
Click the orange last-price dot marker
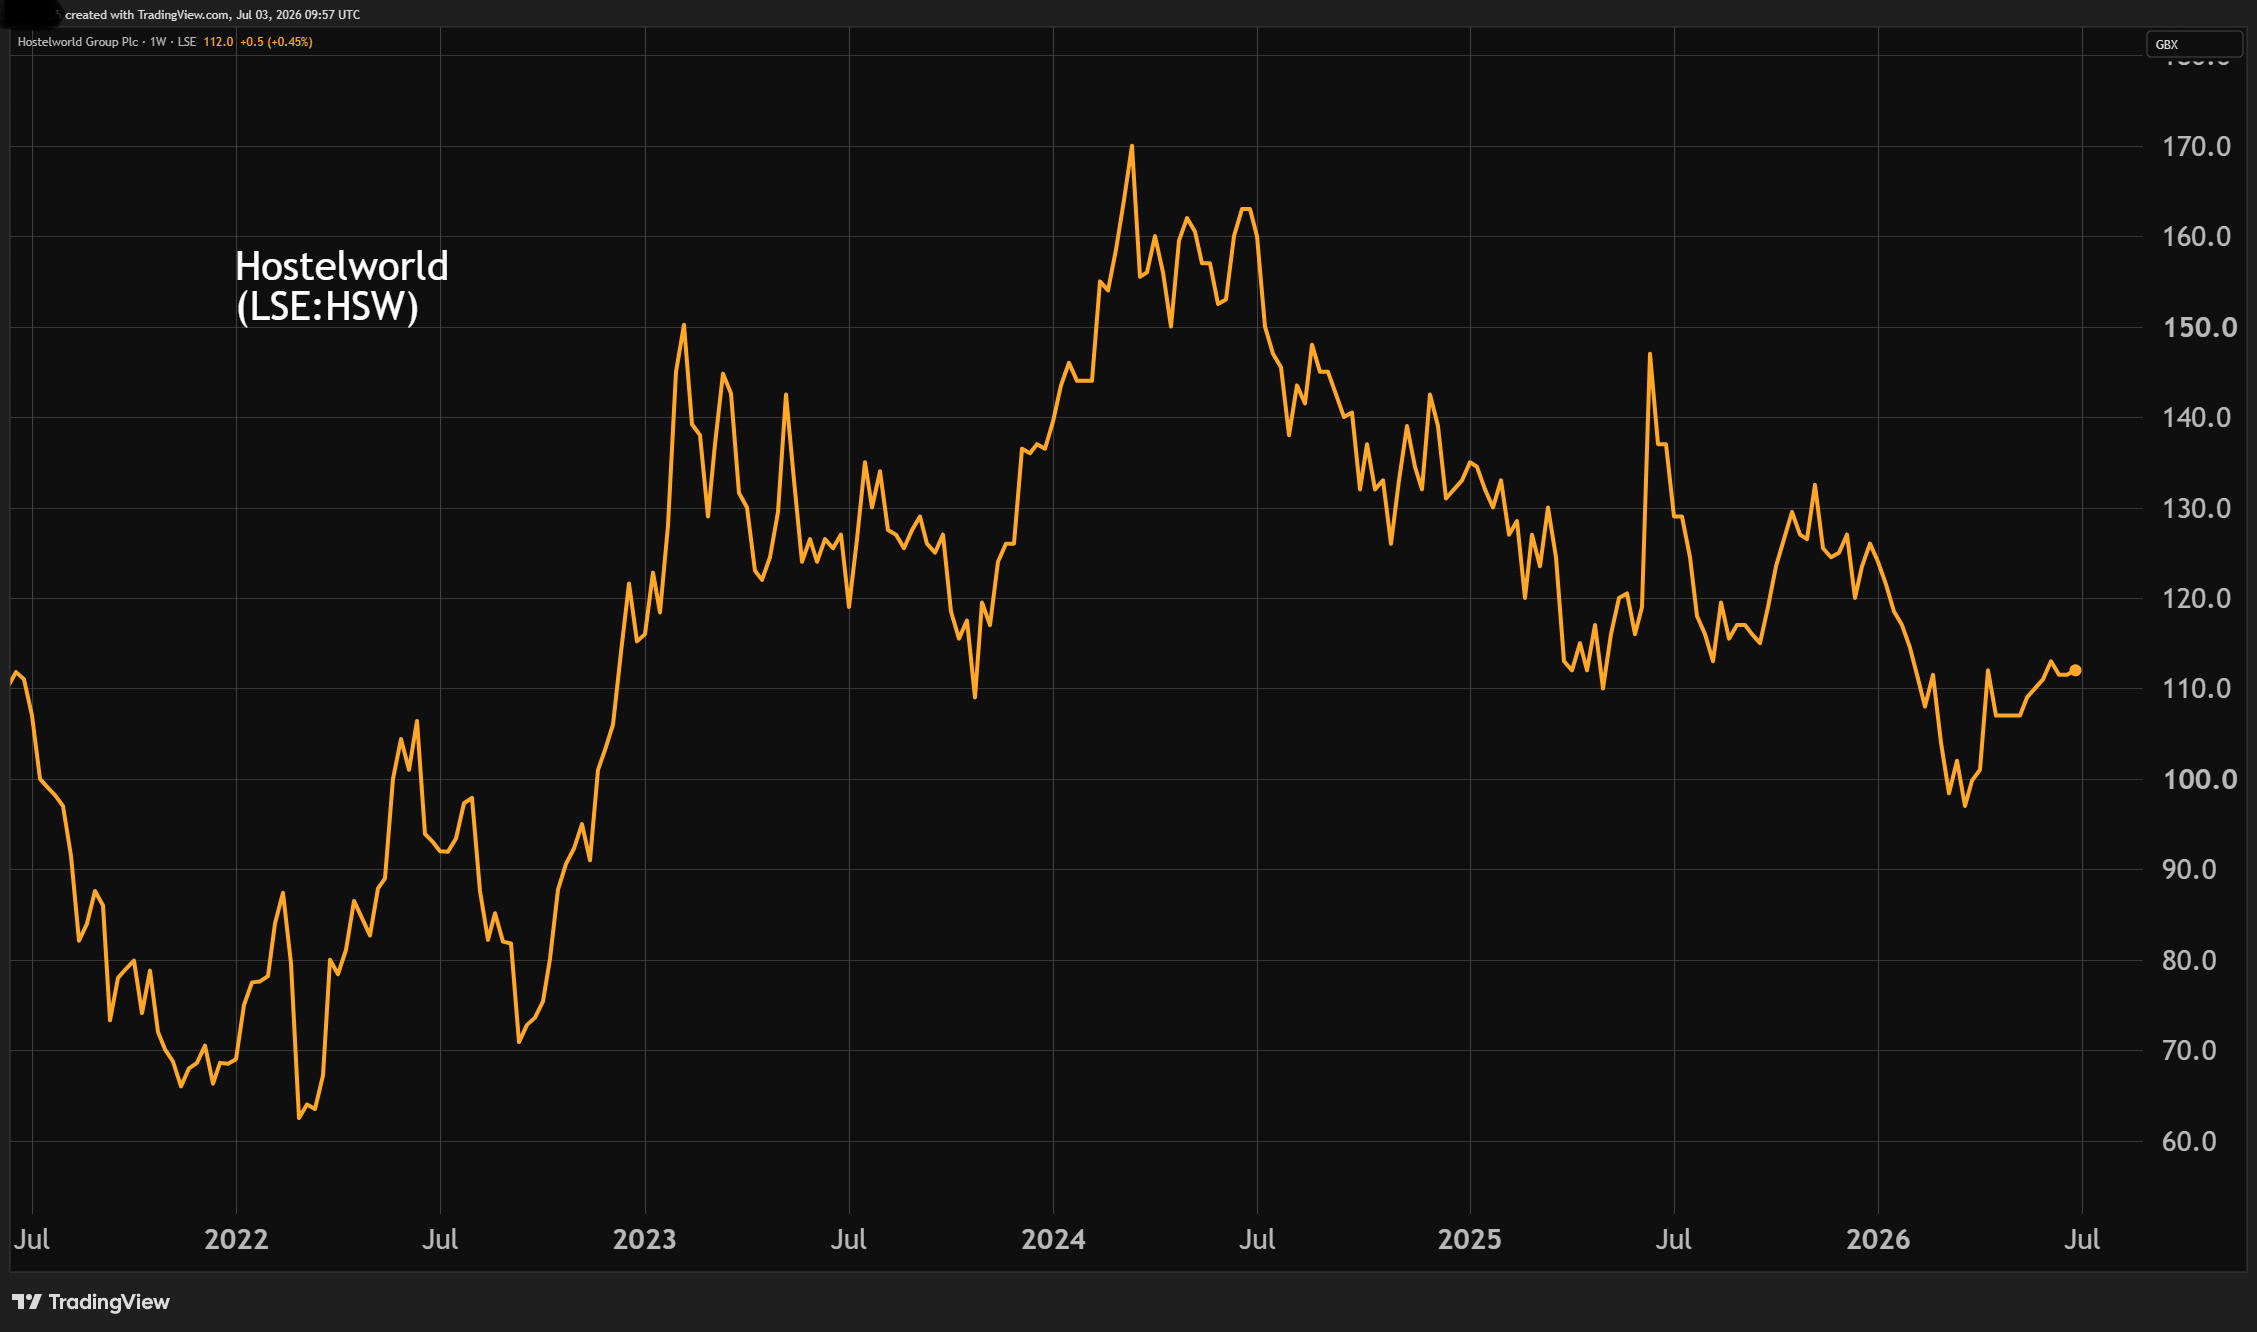pos(2075,670)
